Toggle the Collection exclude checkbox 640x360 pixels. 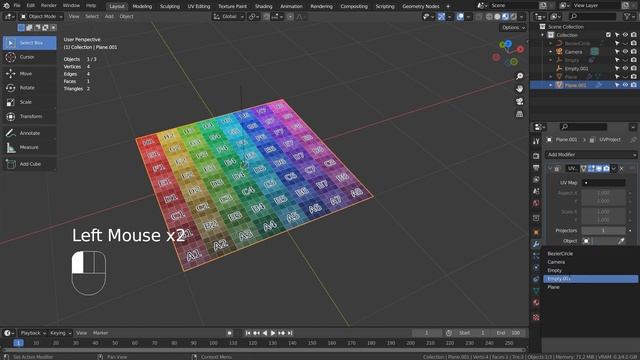pos(608,35)
